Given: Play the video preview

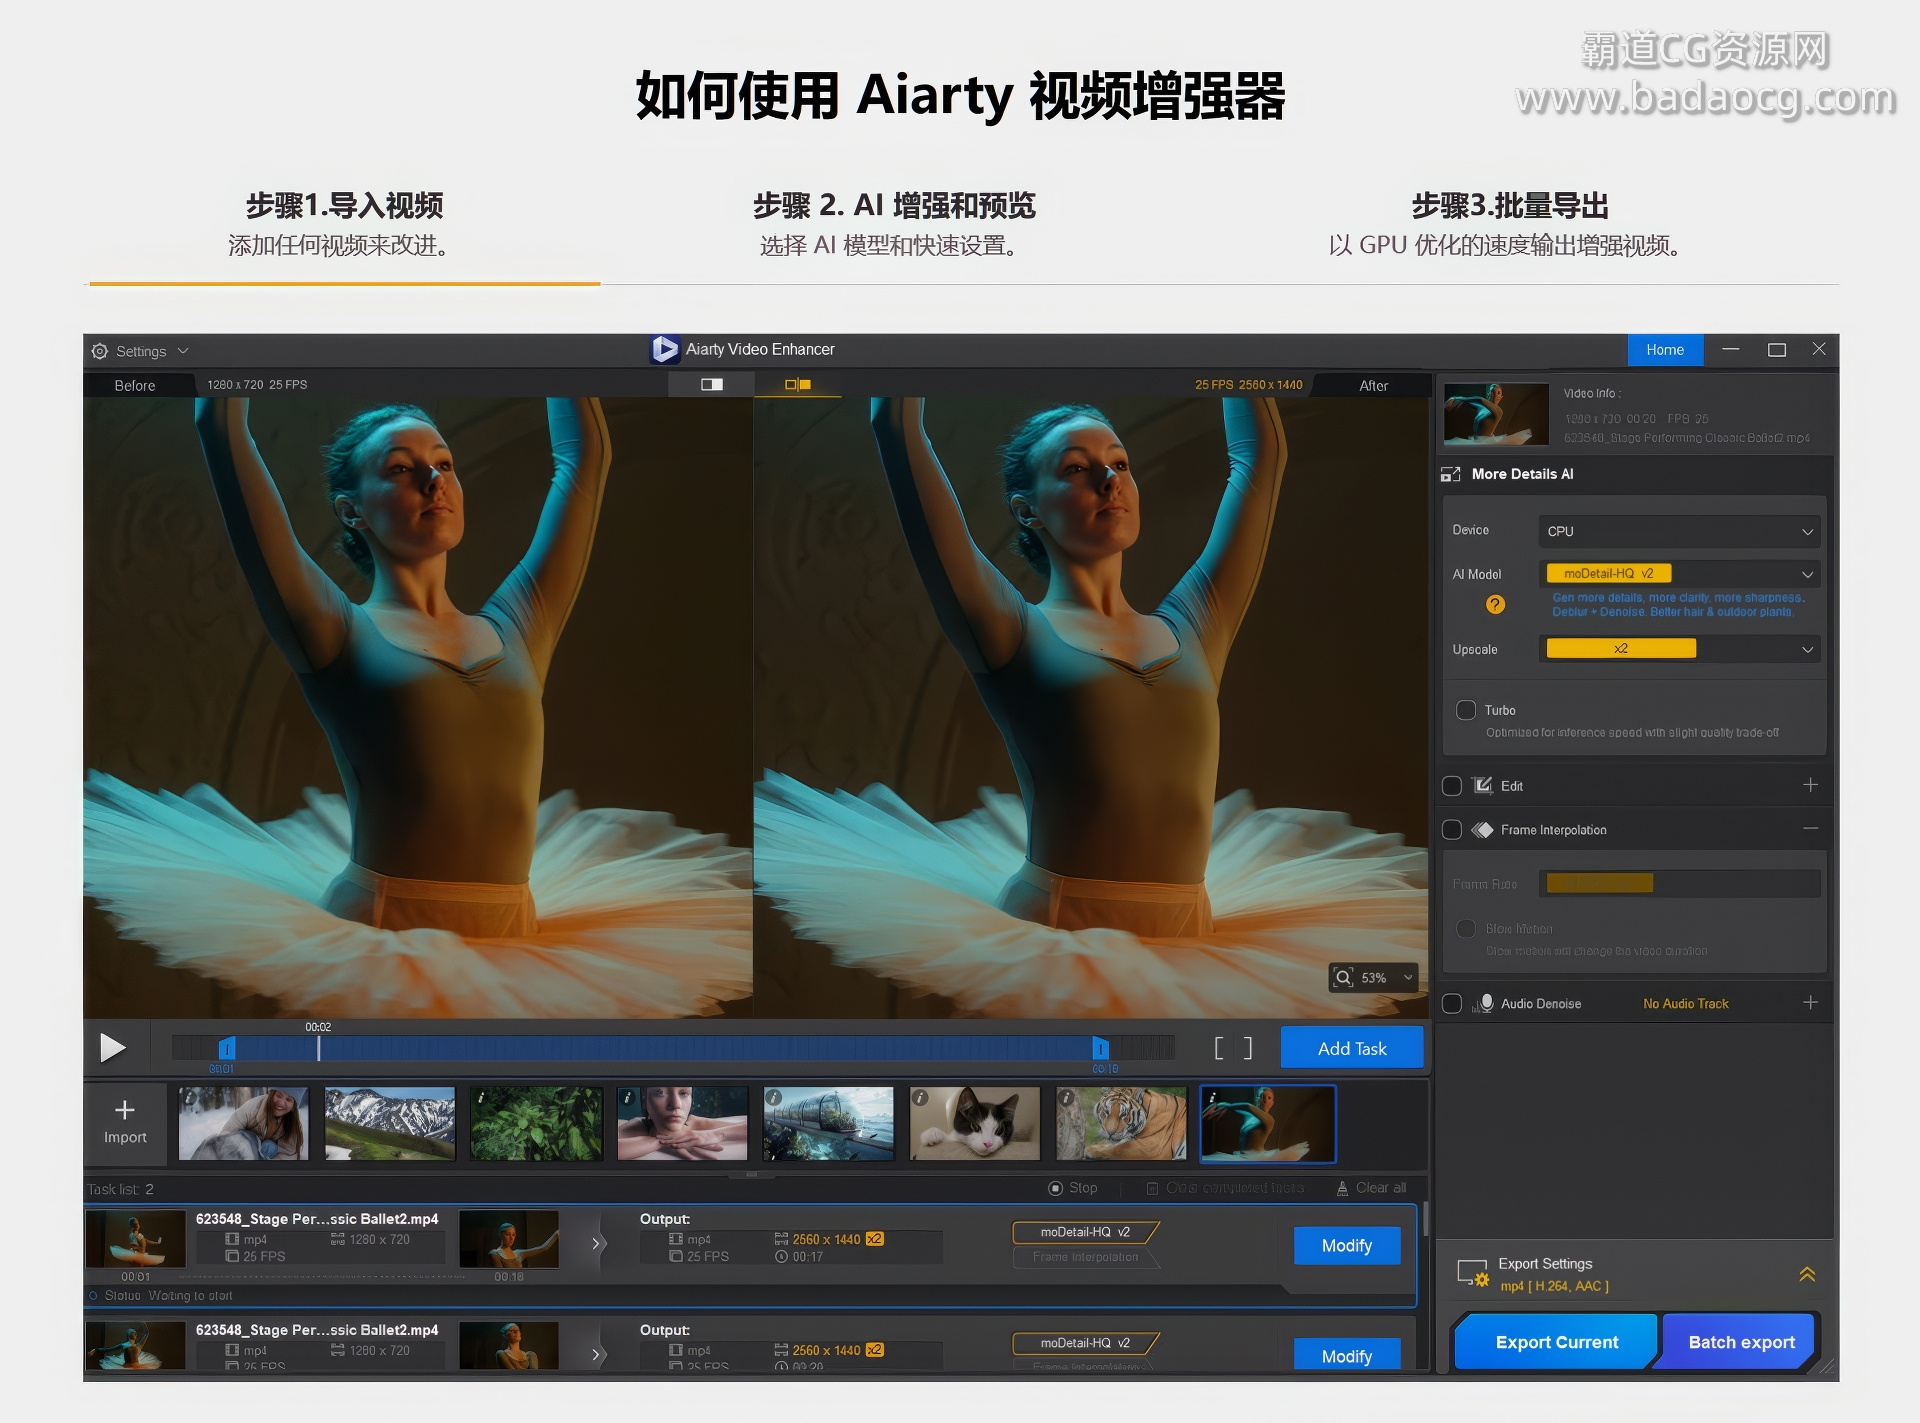Looking at the screenshot, I should coord(113,1048).
